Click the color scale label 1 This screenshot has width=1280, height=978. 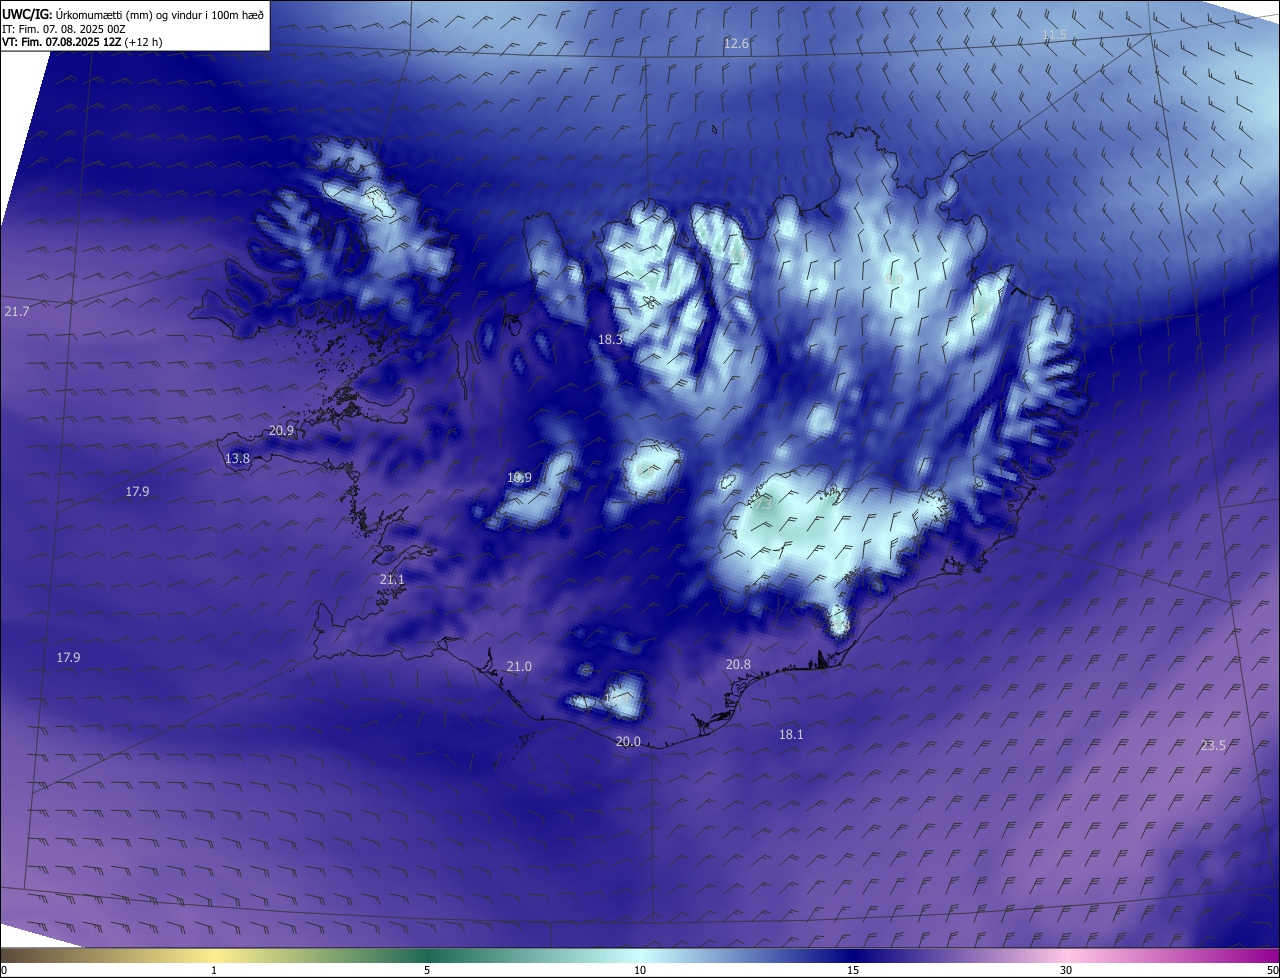tap(214, 970)
